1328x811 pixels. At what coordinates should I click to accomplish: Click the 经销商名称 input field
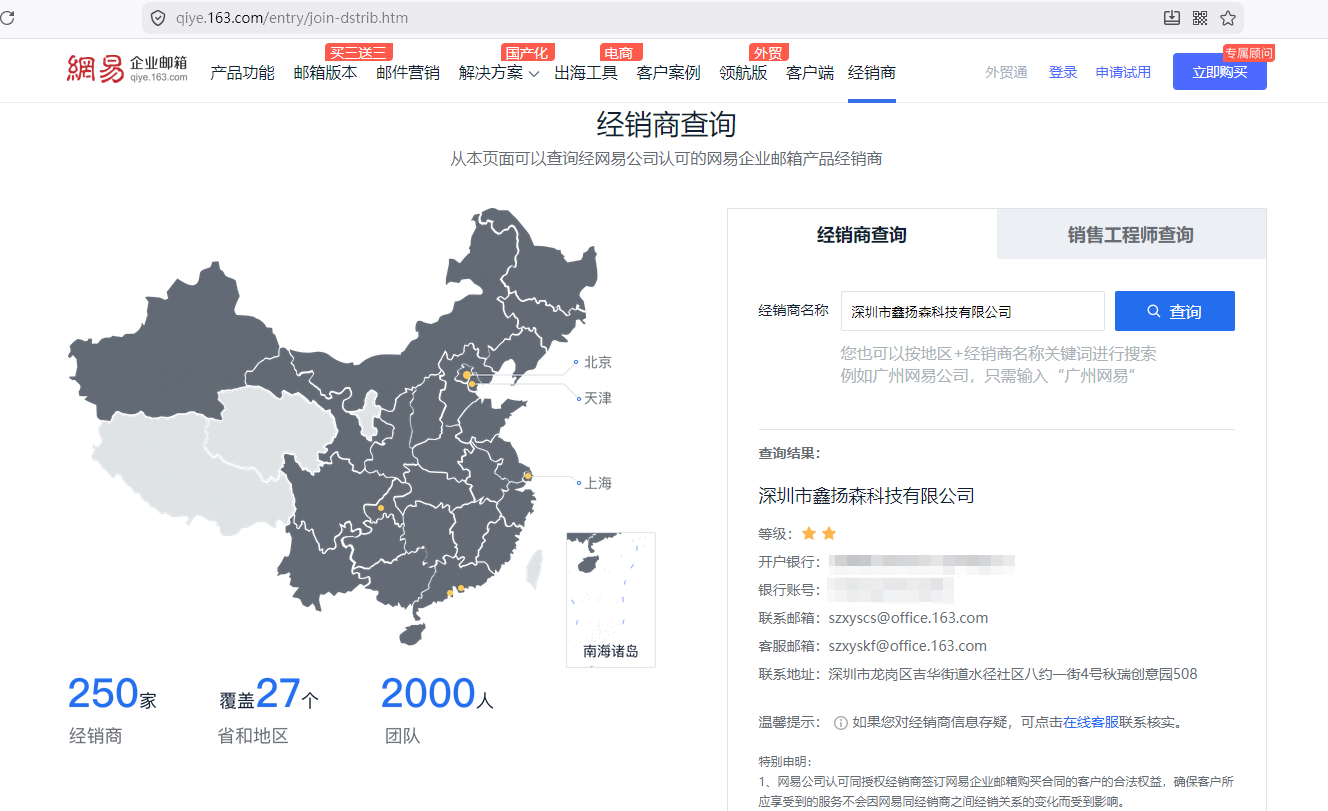(x=973, y=311)
